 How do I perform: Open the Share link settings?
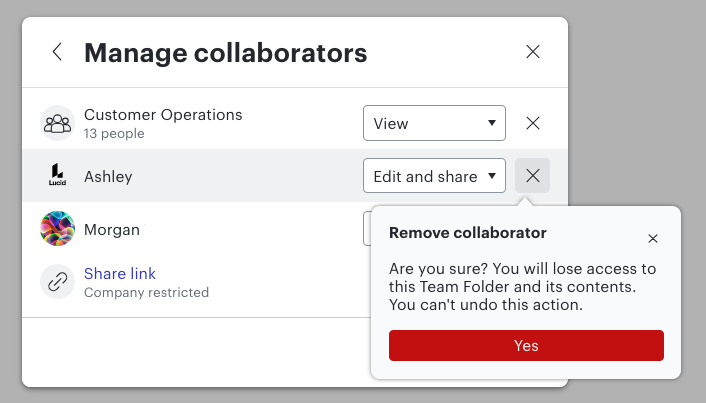(x=120, y=274)
